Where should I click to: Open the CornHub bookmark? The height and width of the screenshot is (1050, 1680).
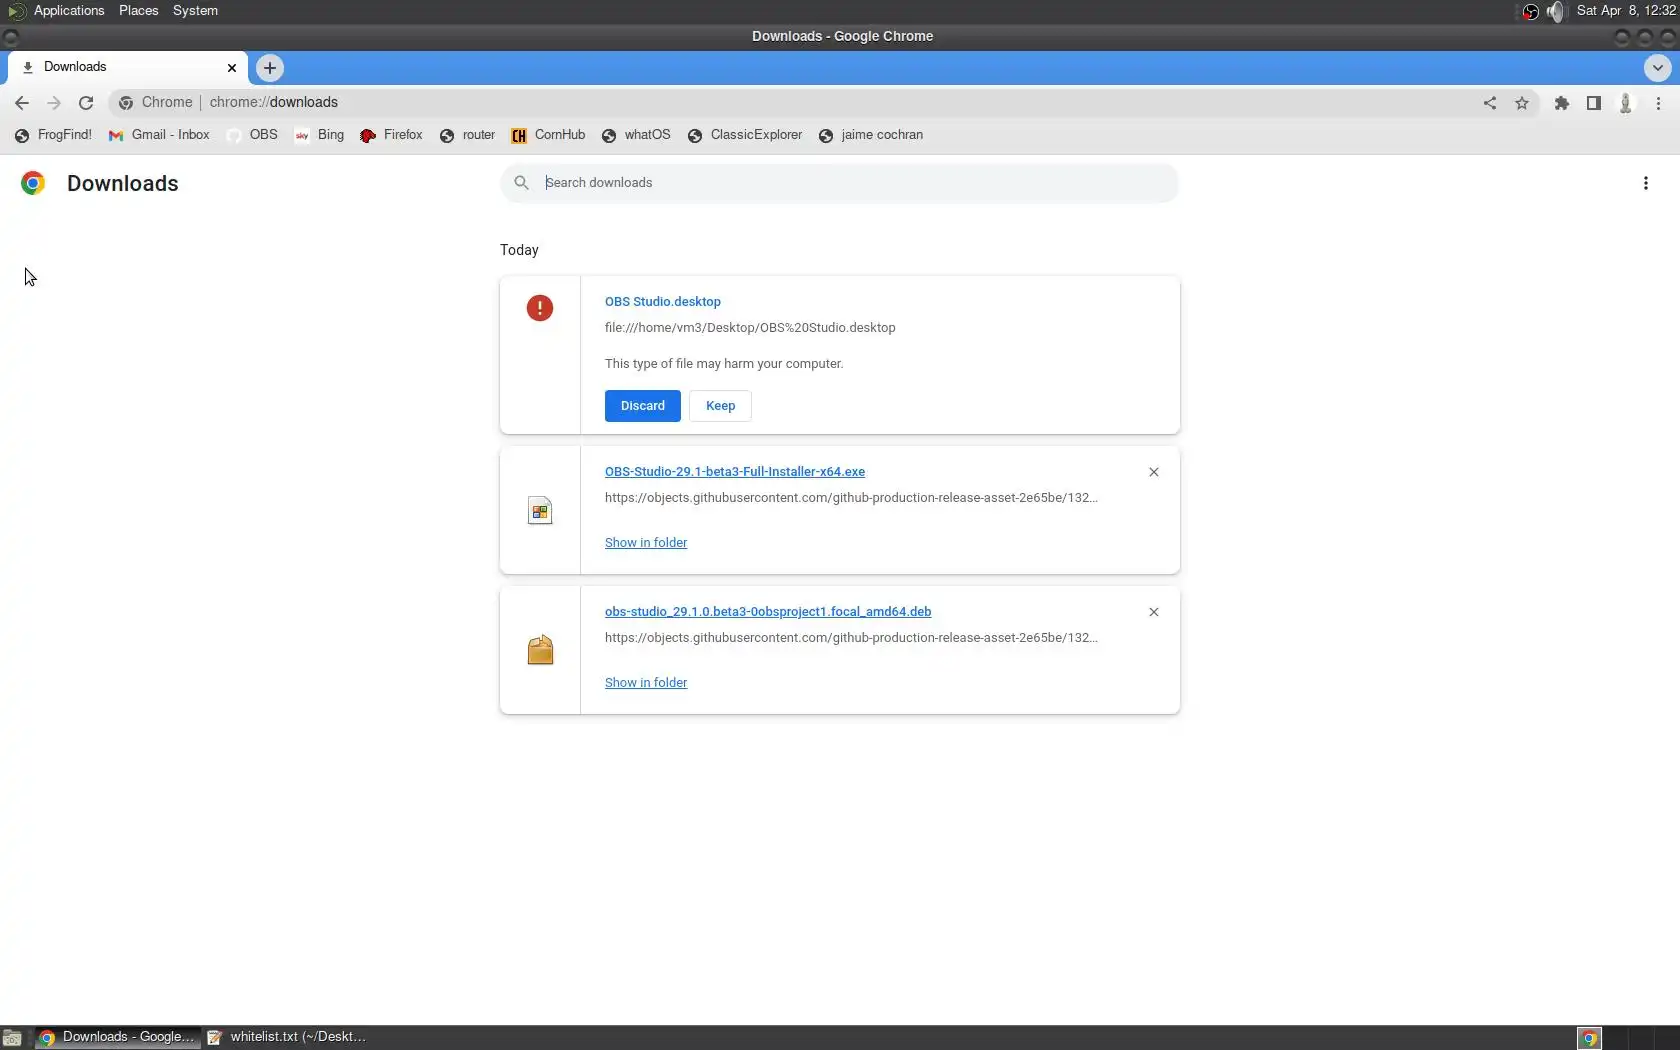(x=549, y=135)
